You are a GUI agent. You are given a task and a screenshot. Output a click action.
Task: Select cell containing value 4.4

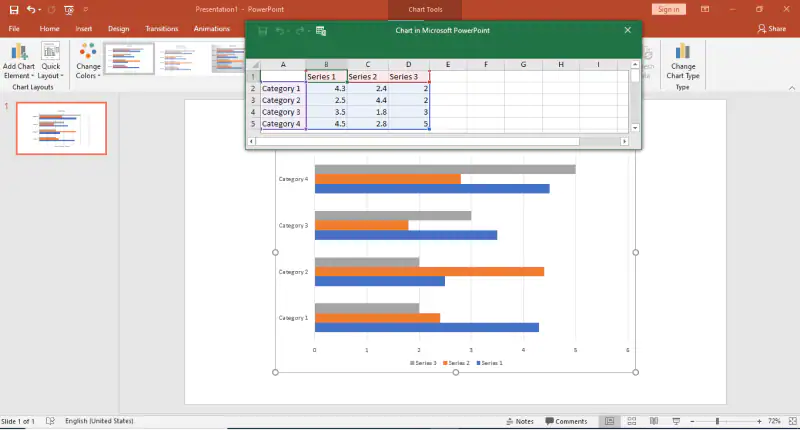point(367,100)
